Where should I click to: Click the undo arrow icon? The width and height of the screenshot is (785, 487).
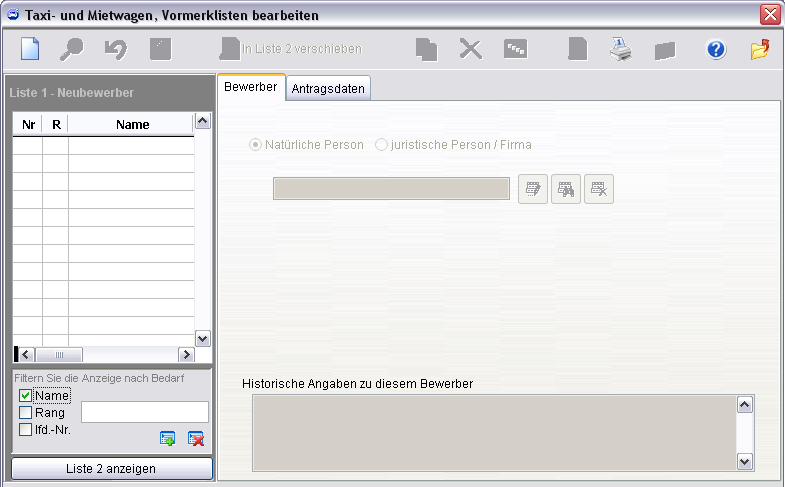[115, 49]
